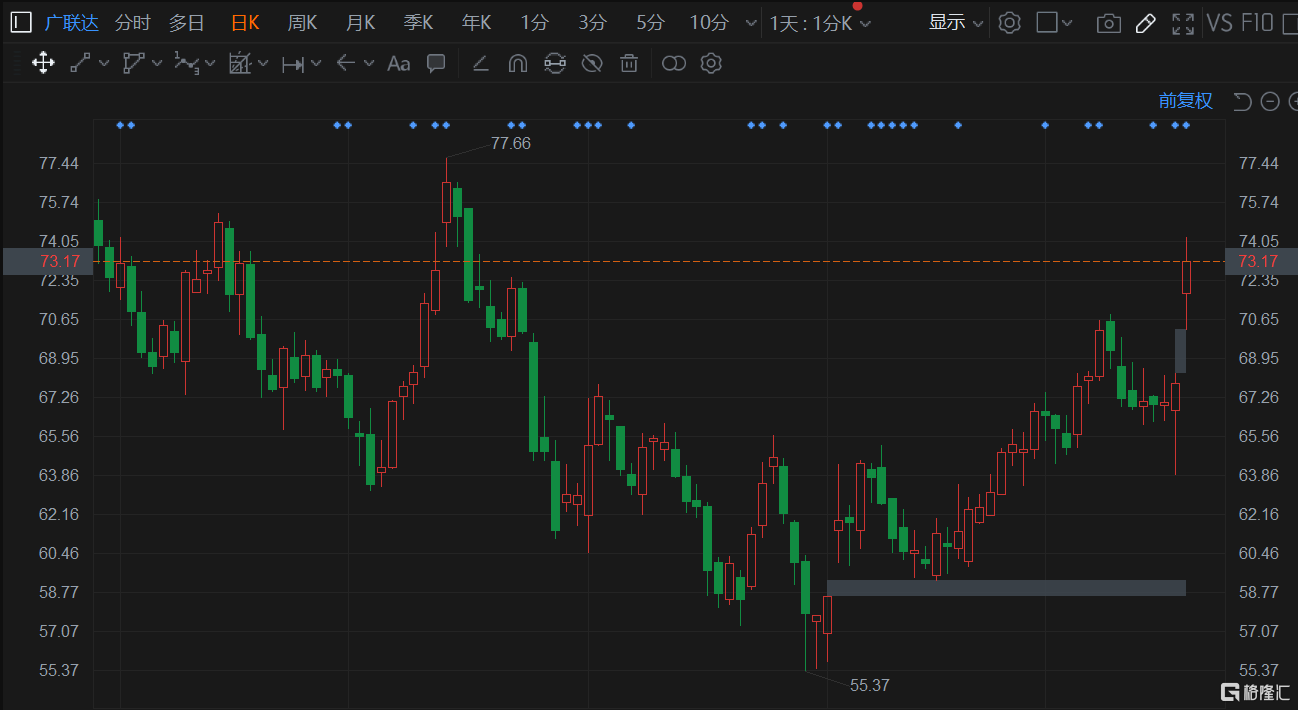The height and width of the screenshot is (710, 1298).
Task: Open chart settings gear in top bar
Action: (1010, 22)
